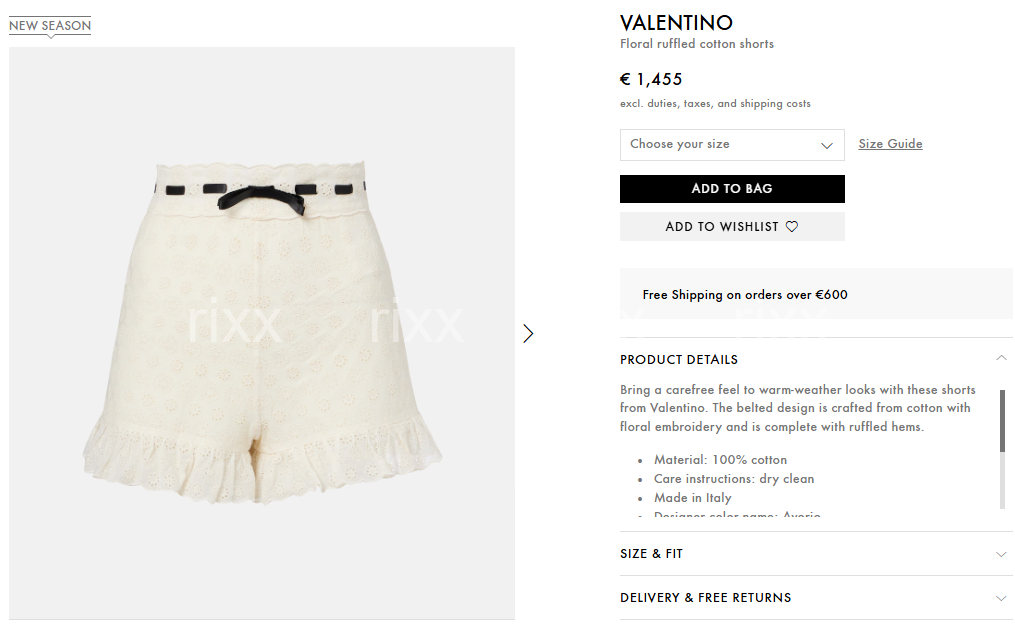Screen dimensions: 1015x628
Task: Click the shorts product image
Action: 262,333
